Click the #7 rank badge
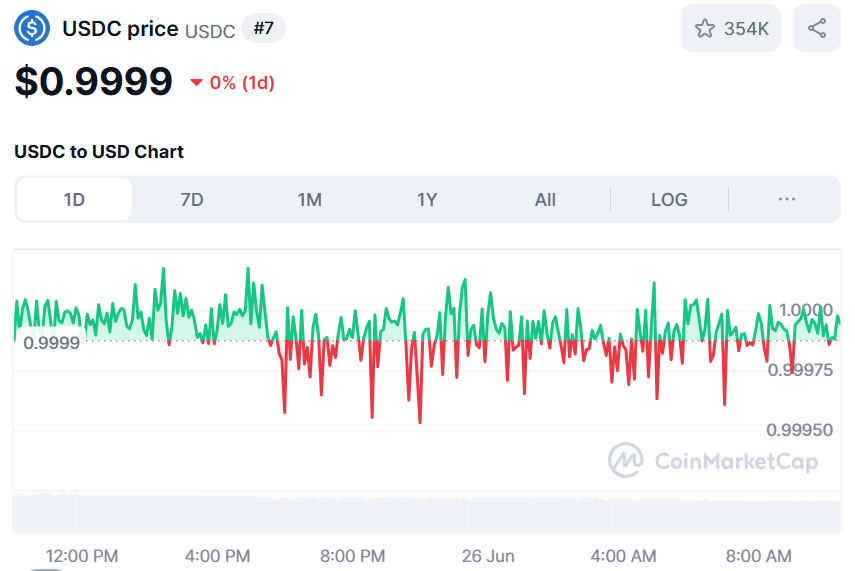The height and width of the screenshot is (571, 855). pyautogui.click(x=263, y=28)
